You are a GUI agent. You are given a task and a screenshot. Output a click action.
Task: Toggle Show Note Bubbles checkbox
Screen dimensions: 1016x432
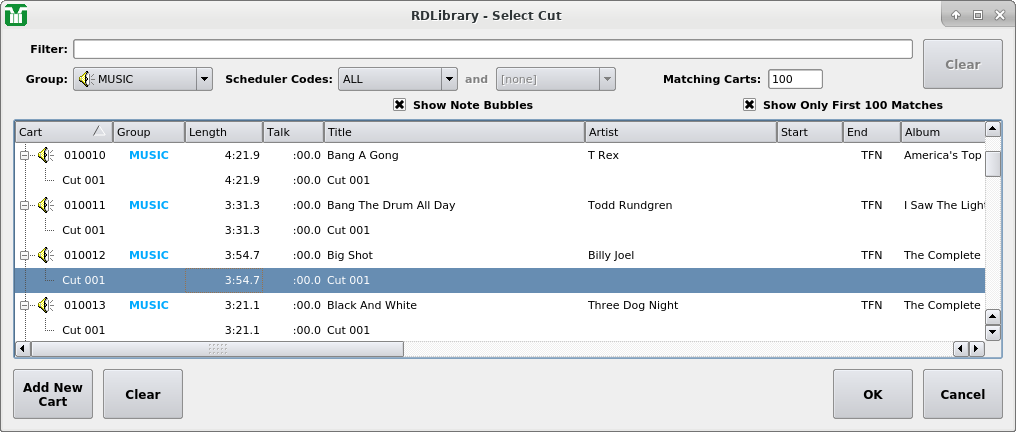coord(399,105)
